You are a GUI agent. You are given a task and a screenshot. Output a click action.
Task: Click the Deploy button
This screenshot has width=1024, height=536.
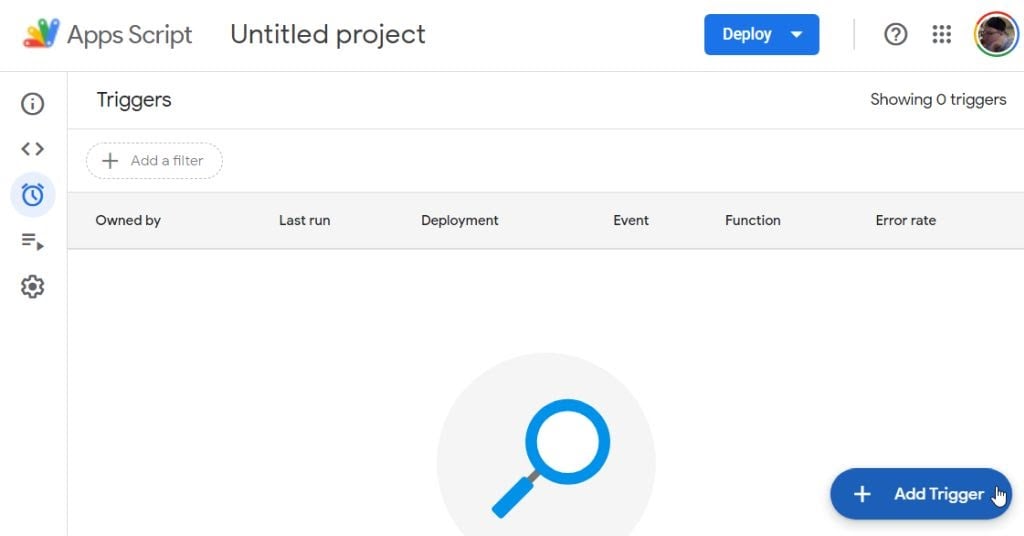747,34
